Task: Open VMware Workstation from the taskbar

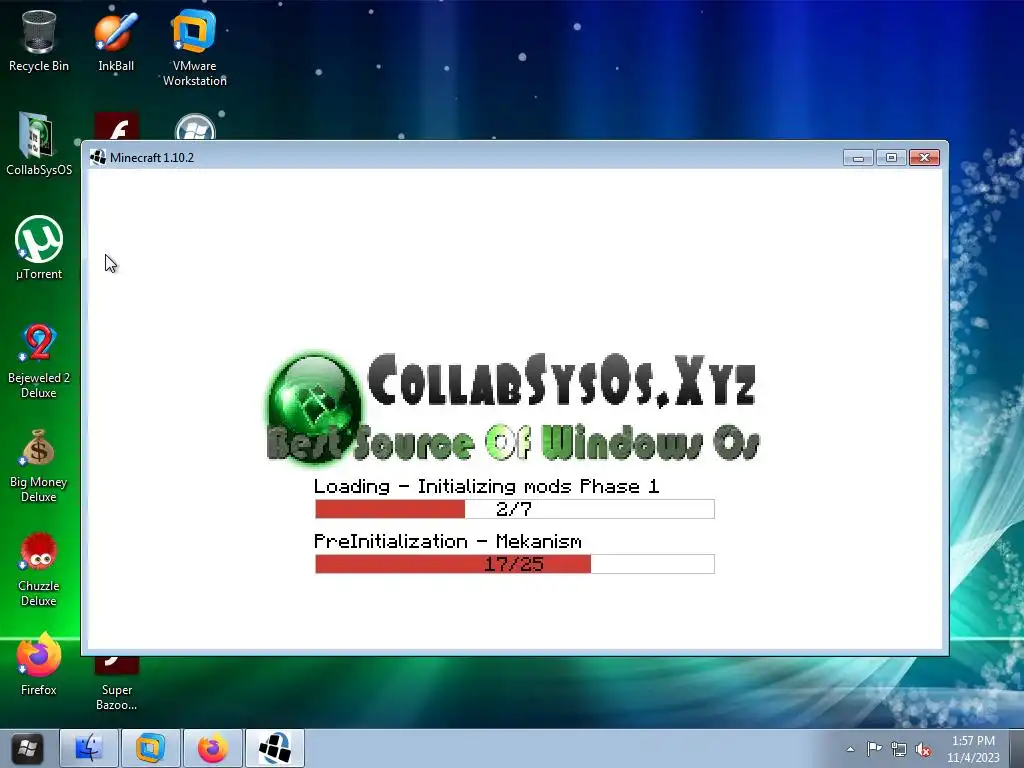Action: (x=150, y=748)
